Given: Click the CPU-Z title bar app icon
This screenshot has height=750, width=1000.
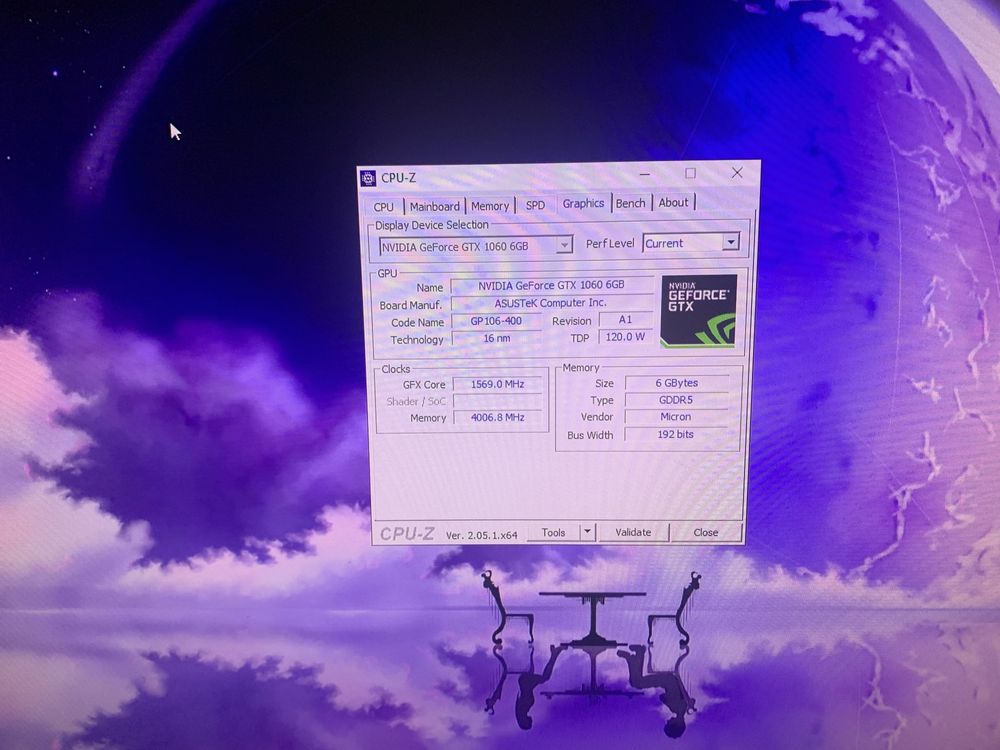Looking at the screenshot, I should pos(368,178).
